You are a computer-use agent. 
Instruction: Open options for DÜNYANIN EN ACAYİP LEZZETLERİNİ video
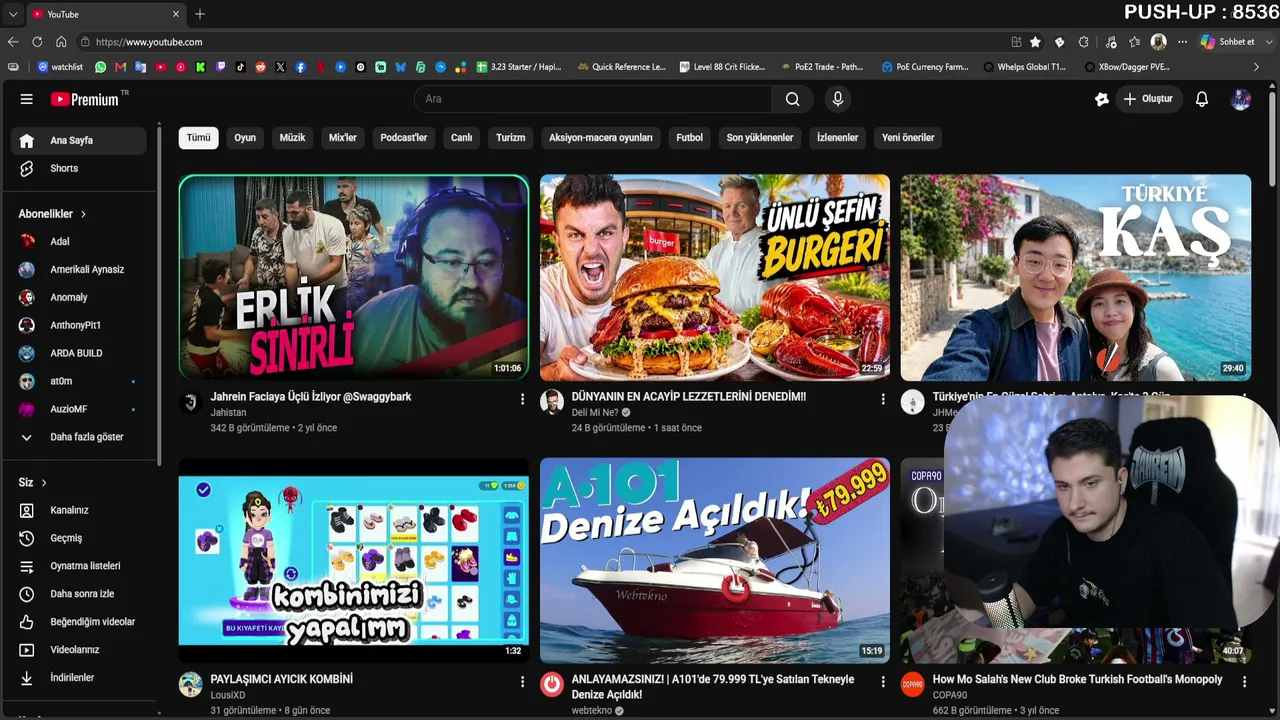(x=883, y=399)
